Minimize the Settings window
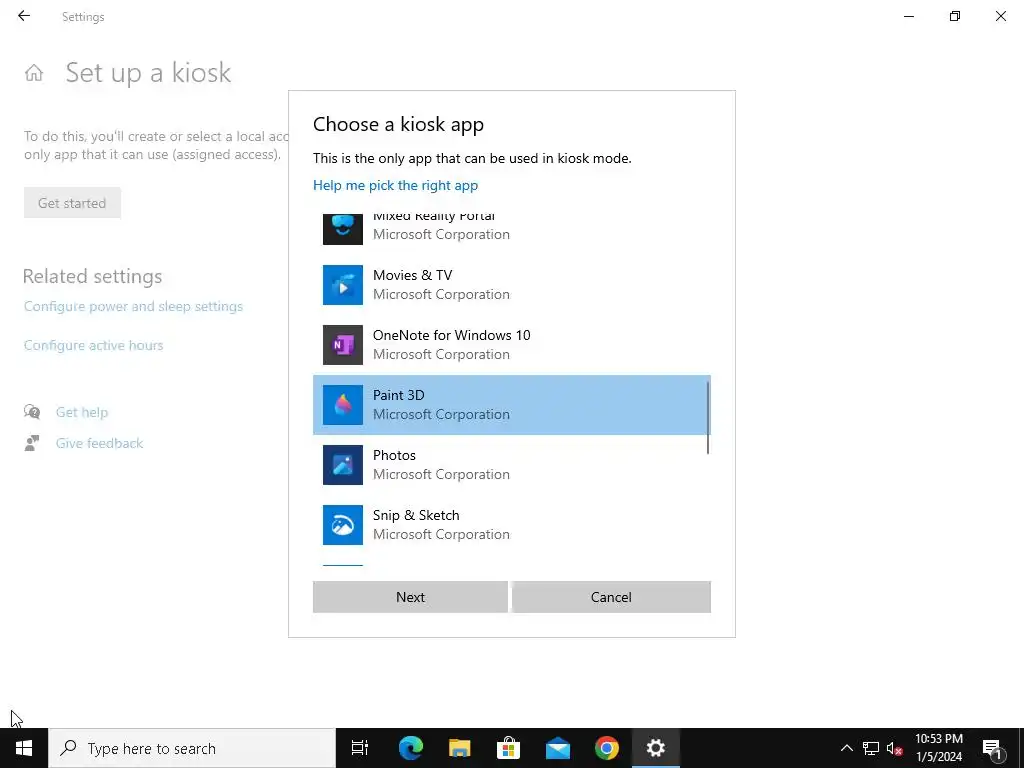Screen dimensions: 1024x768 (x=909, y=16)
